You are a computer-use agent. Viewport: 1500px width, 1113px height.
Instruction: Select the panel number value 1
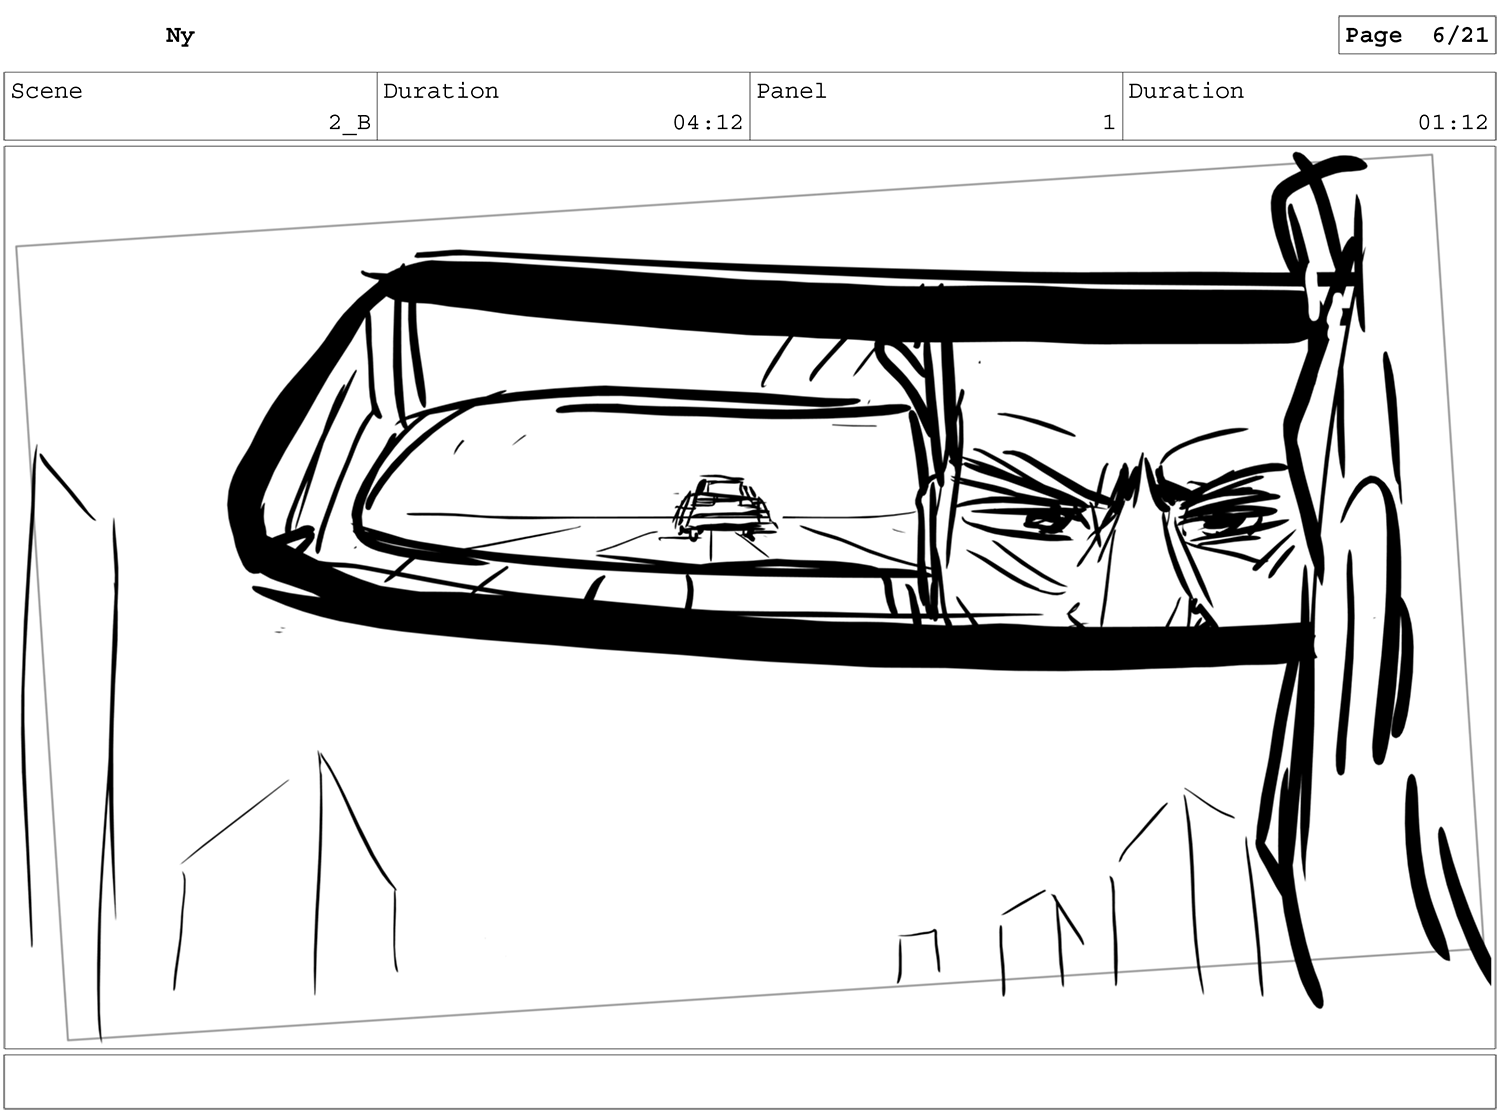click(1108, 122)
